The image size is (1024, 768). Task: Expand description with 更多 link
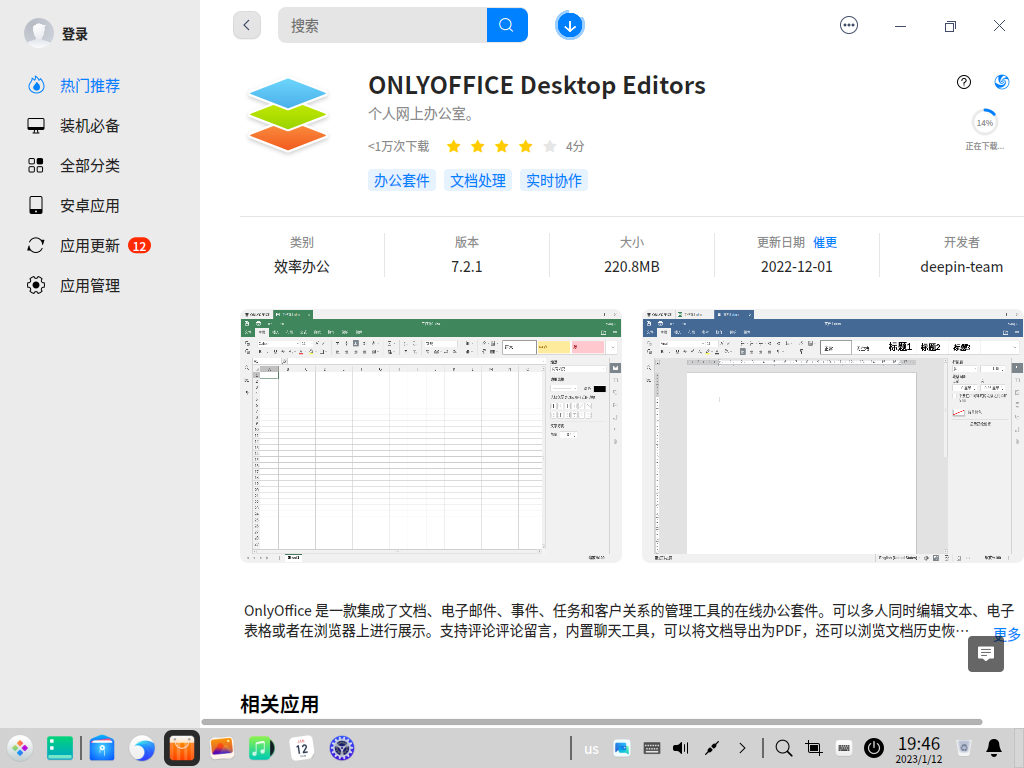(1006, 633)
